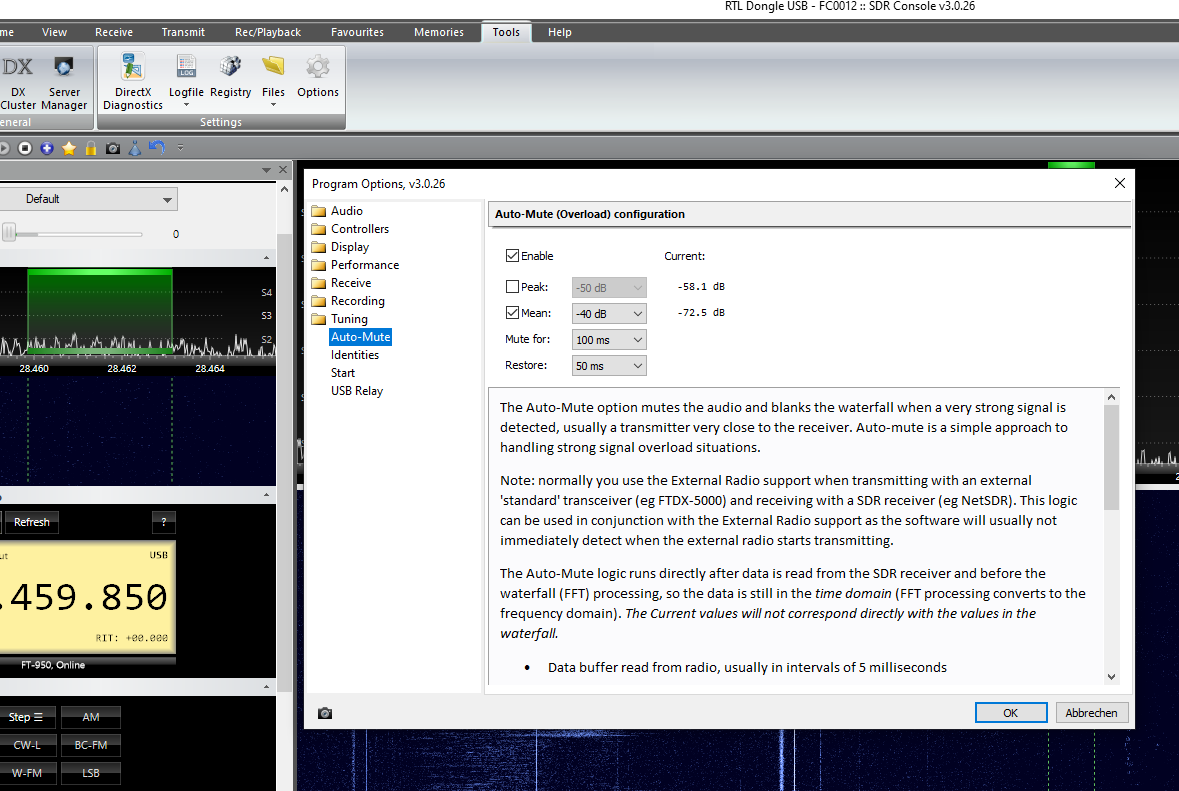1179x791 pixels.
Task: Open Server Manager from the ribbon
Action: pos(64,81)
